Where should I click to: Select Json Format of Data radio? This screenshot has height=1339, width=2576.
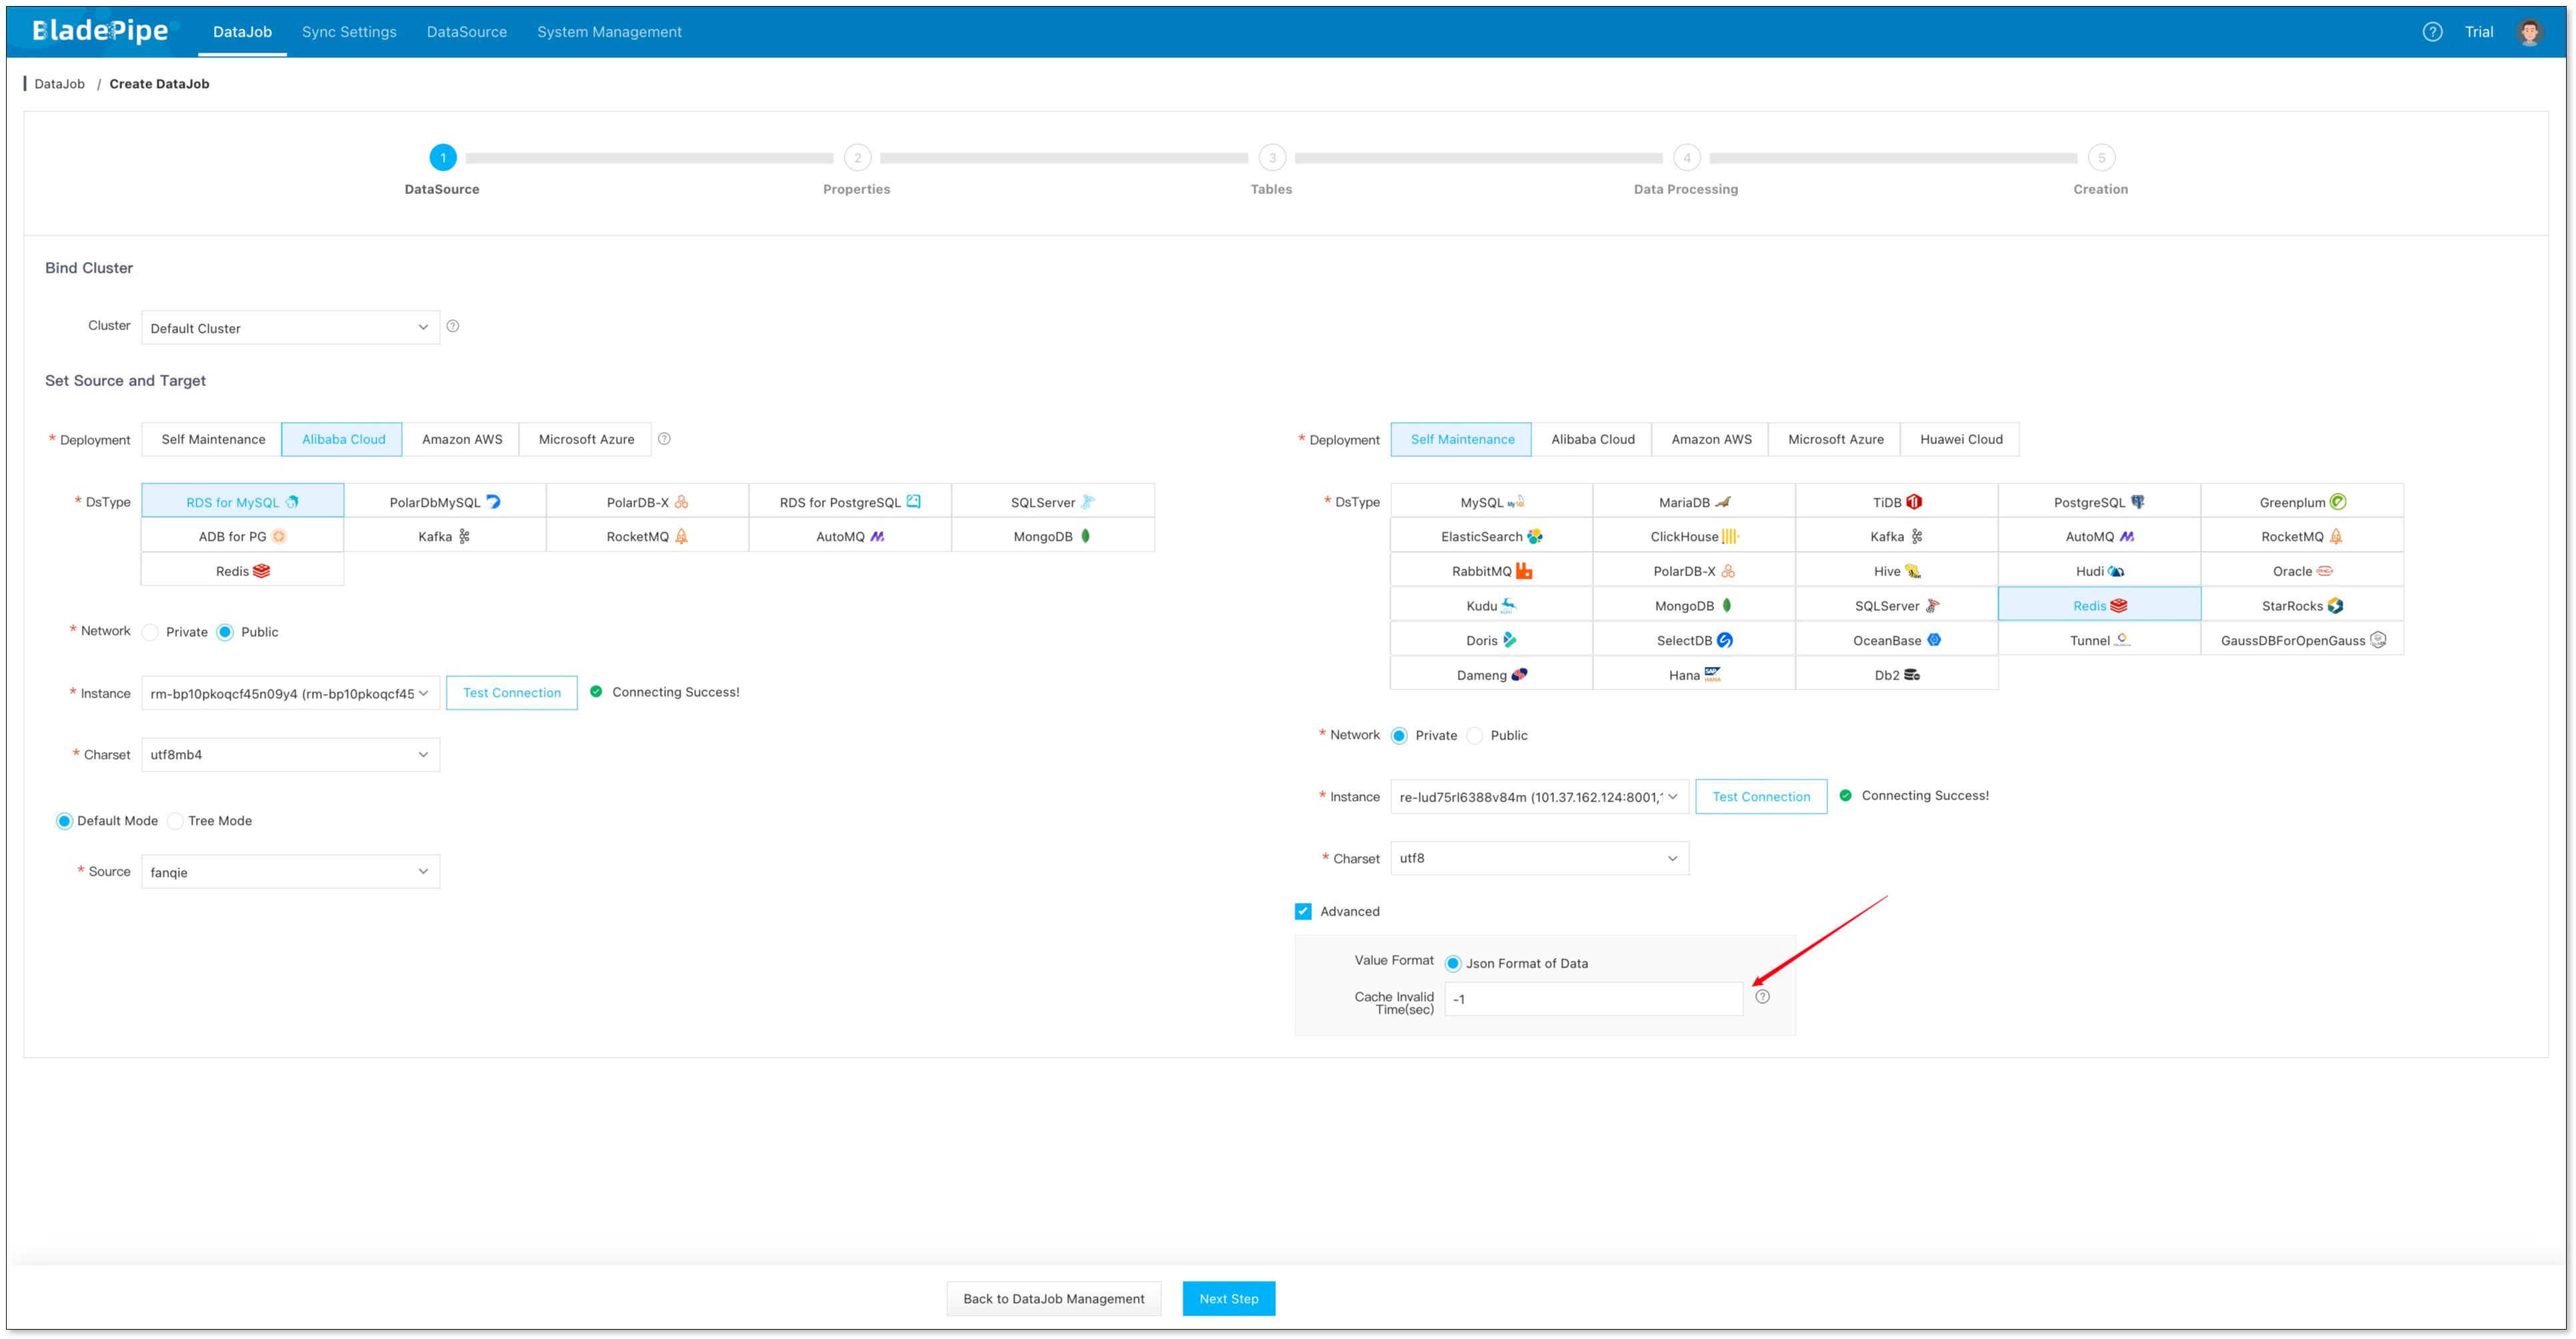point(1453,964)
